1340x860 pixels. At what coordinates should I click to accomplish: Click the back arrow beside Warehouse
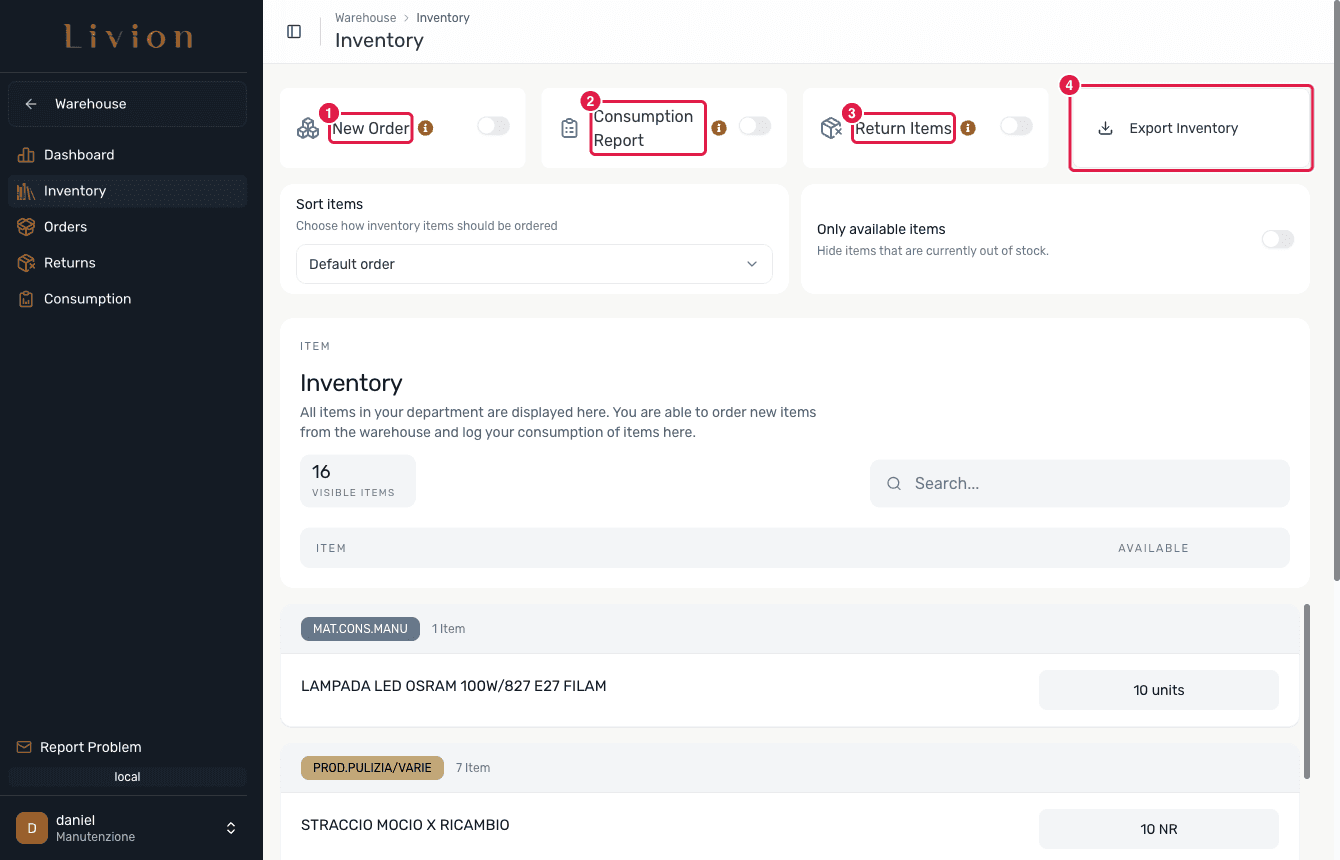[31, 104]
